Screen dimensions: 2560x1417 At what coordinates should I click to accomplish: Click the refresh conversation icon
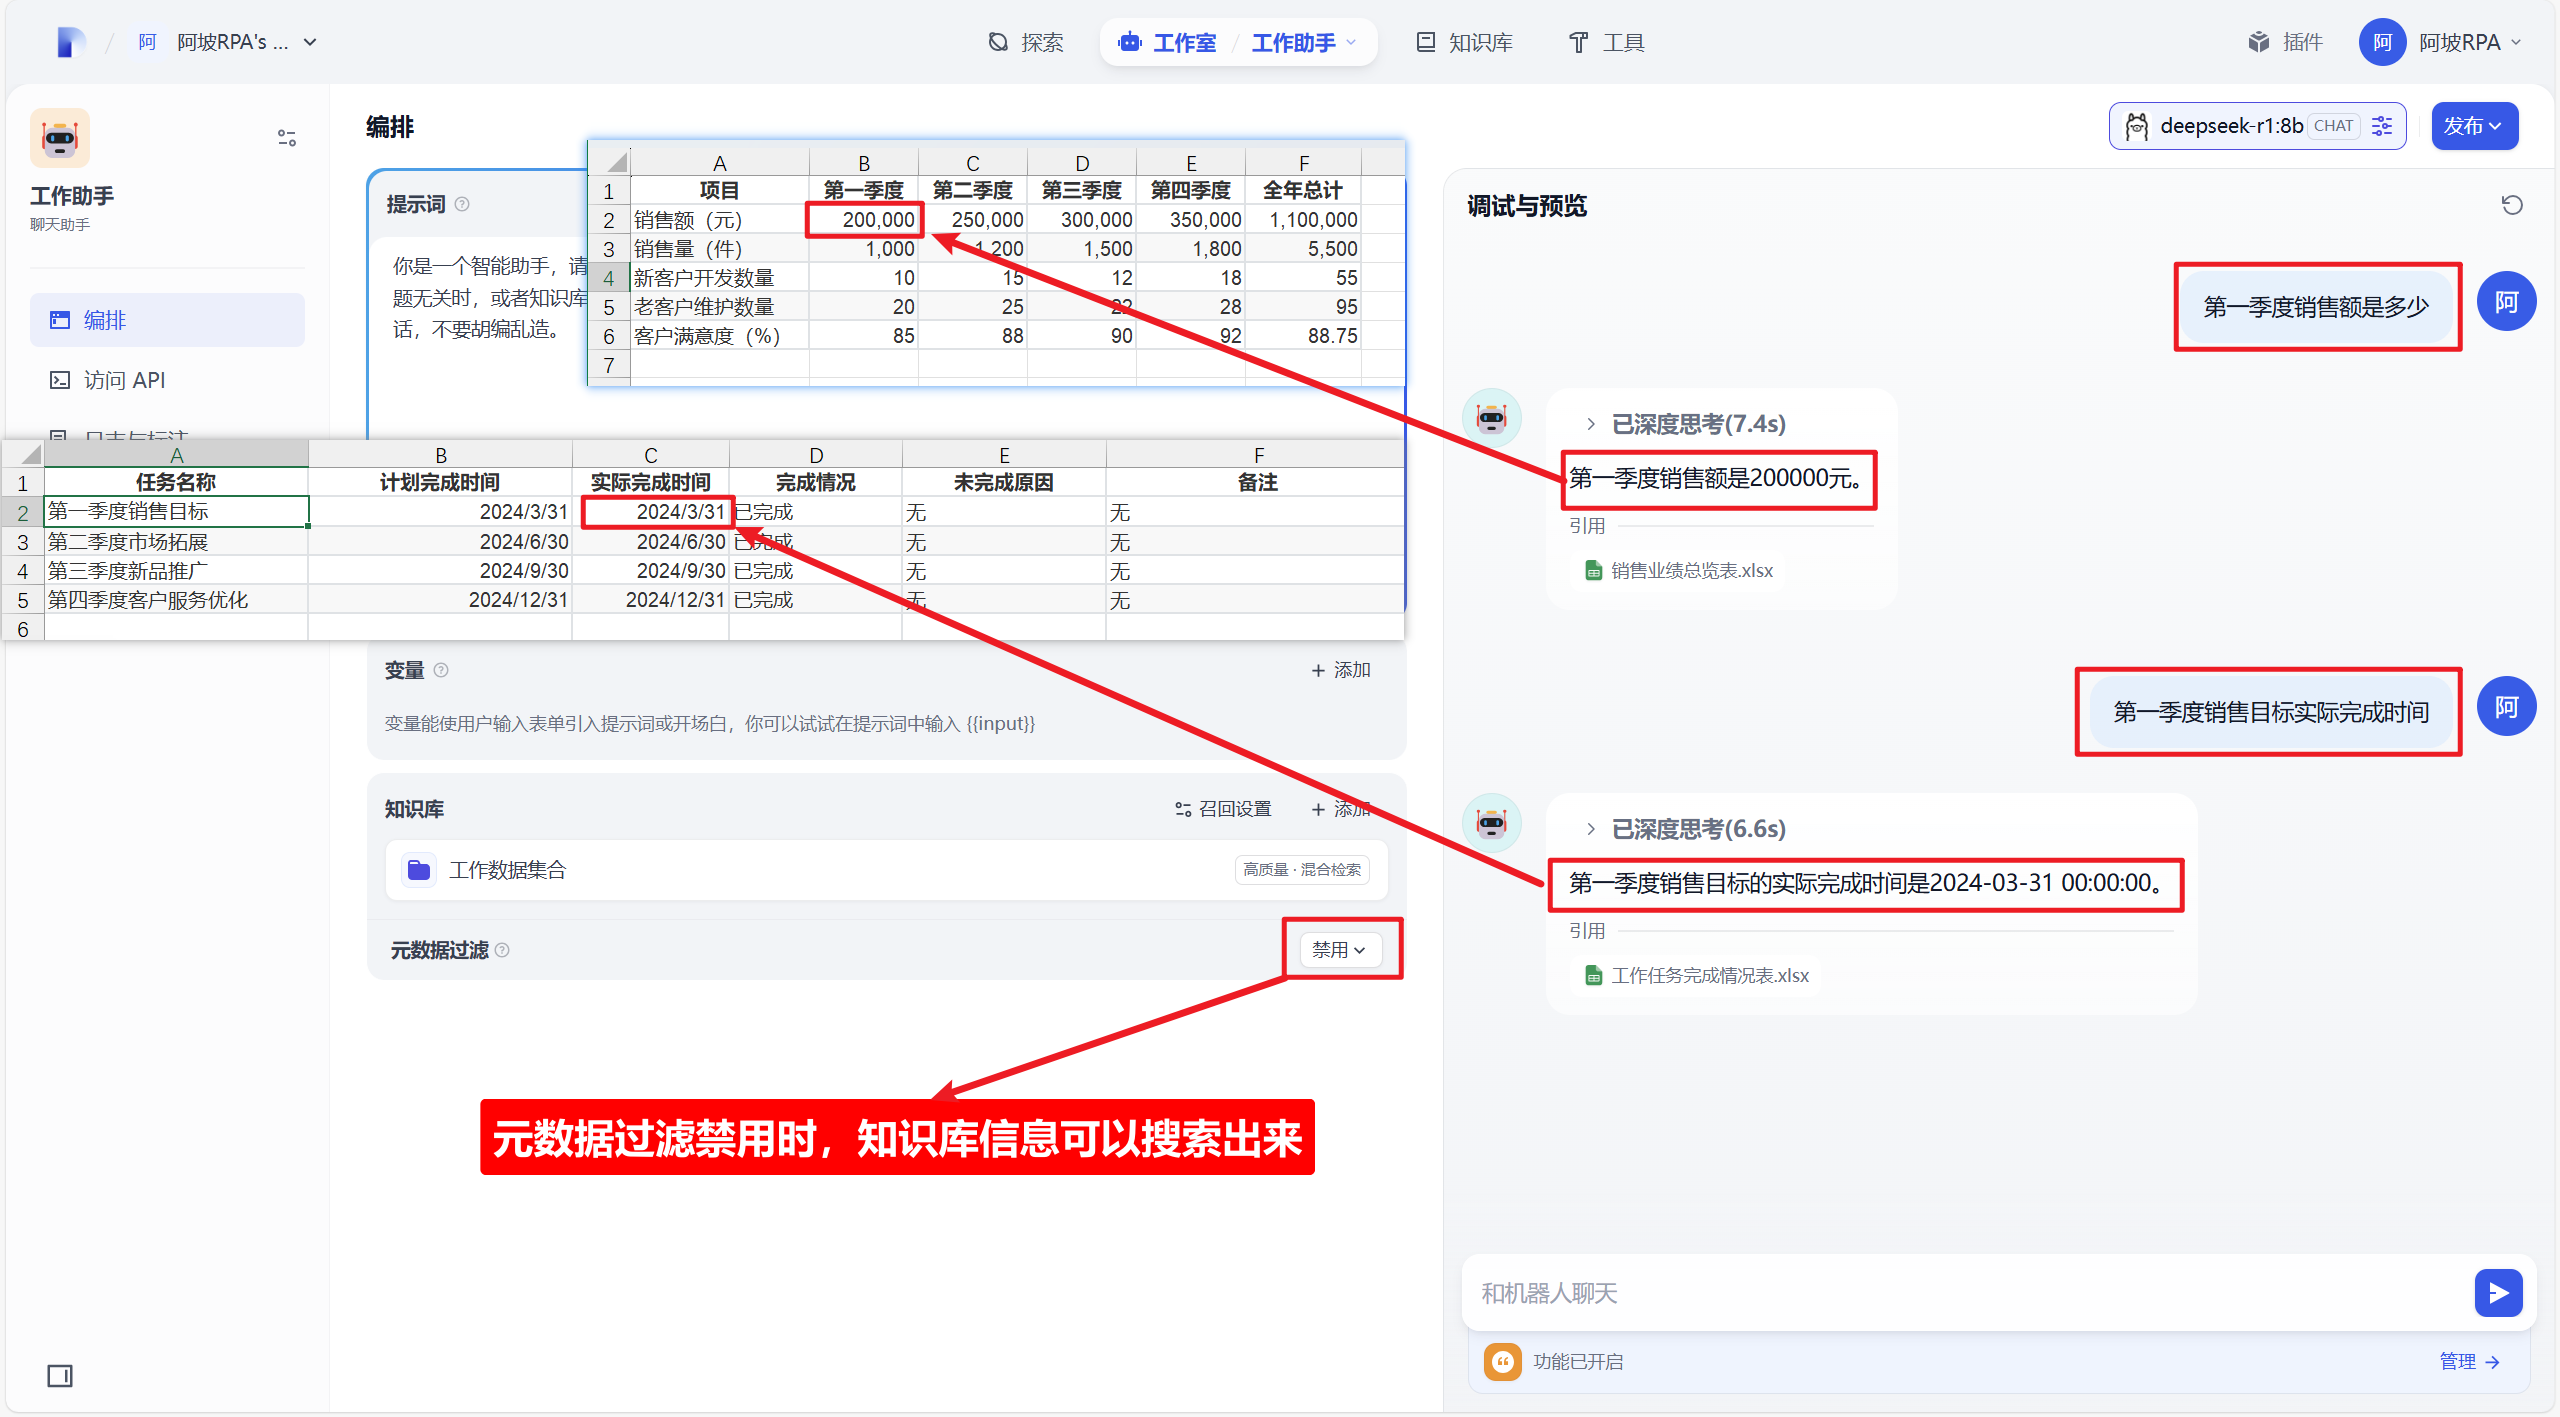[x=2511, y=205]
